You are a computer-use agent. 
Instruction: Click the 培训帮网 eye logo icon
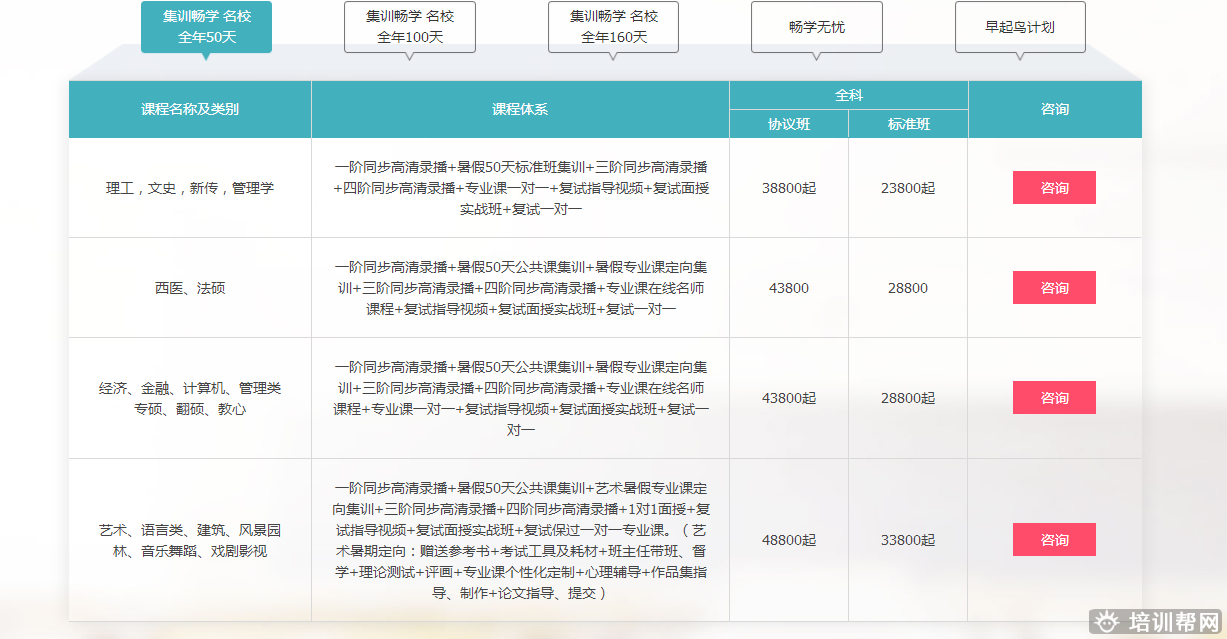click(x=1106, y=622)
